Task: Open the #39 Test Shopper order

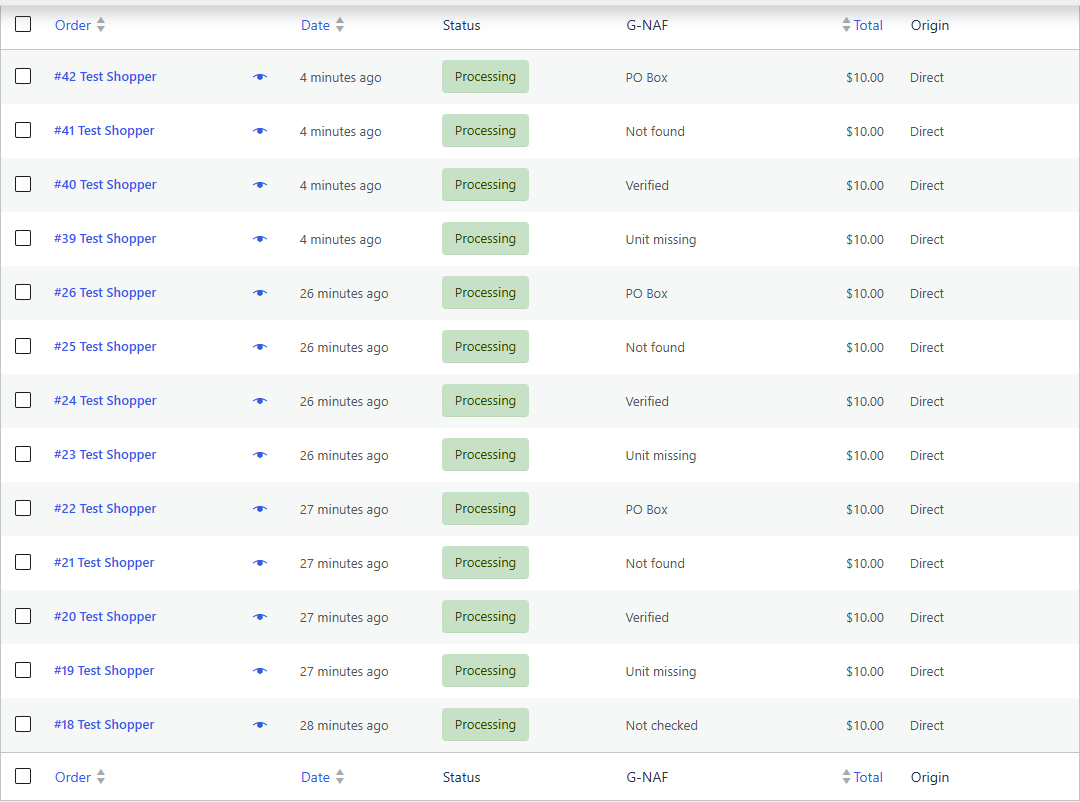Action: pos(105,238)
